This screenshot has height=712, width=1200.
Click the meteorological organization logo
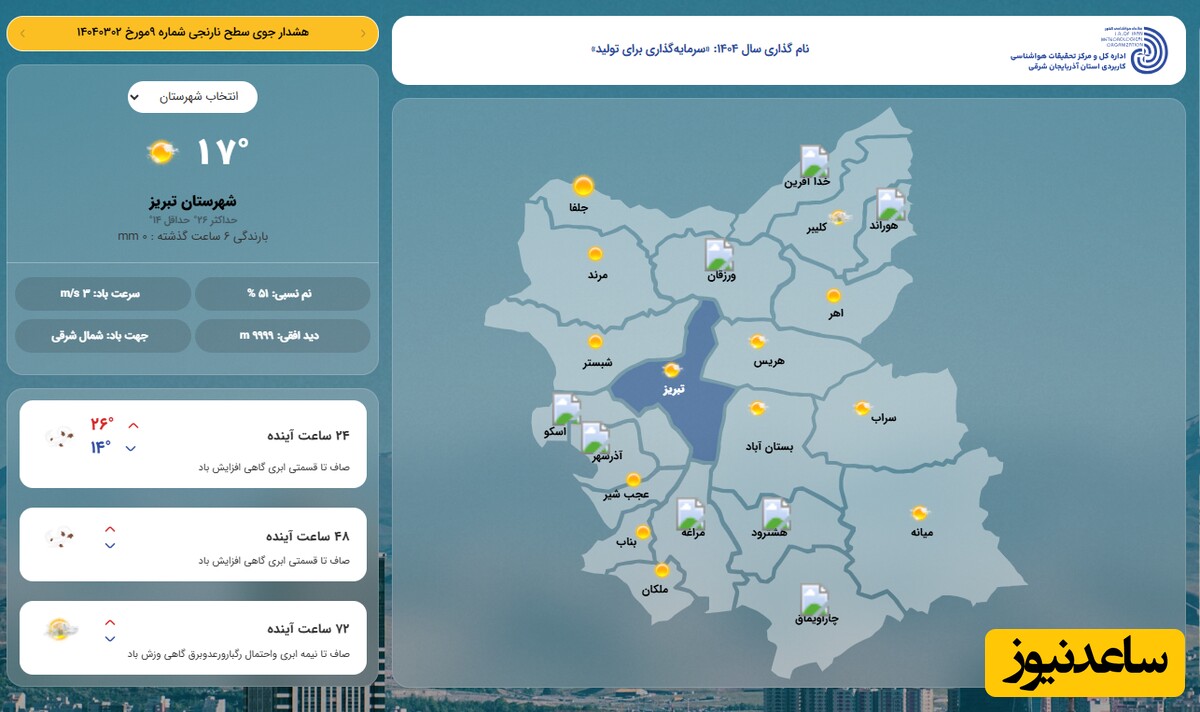tap(1141, 49)
